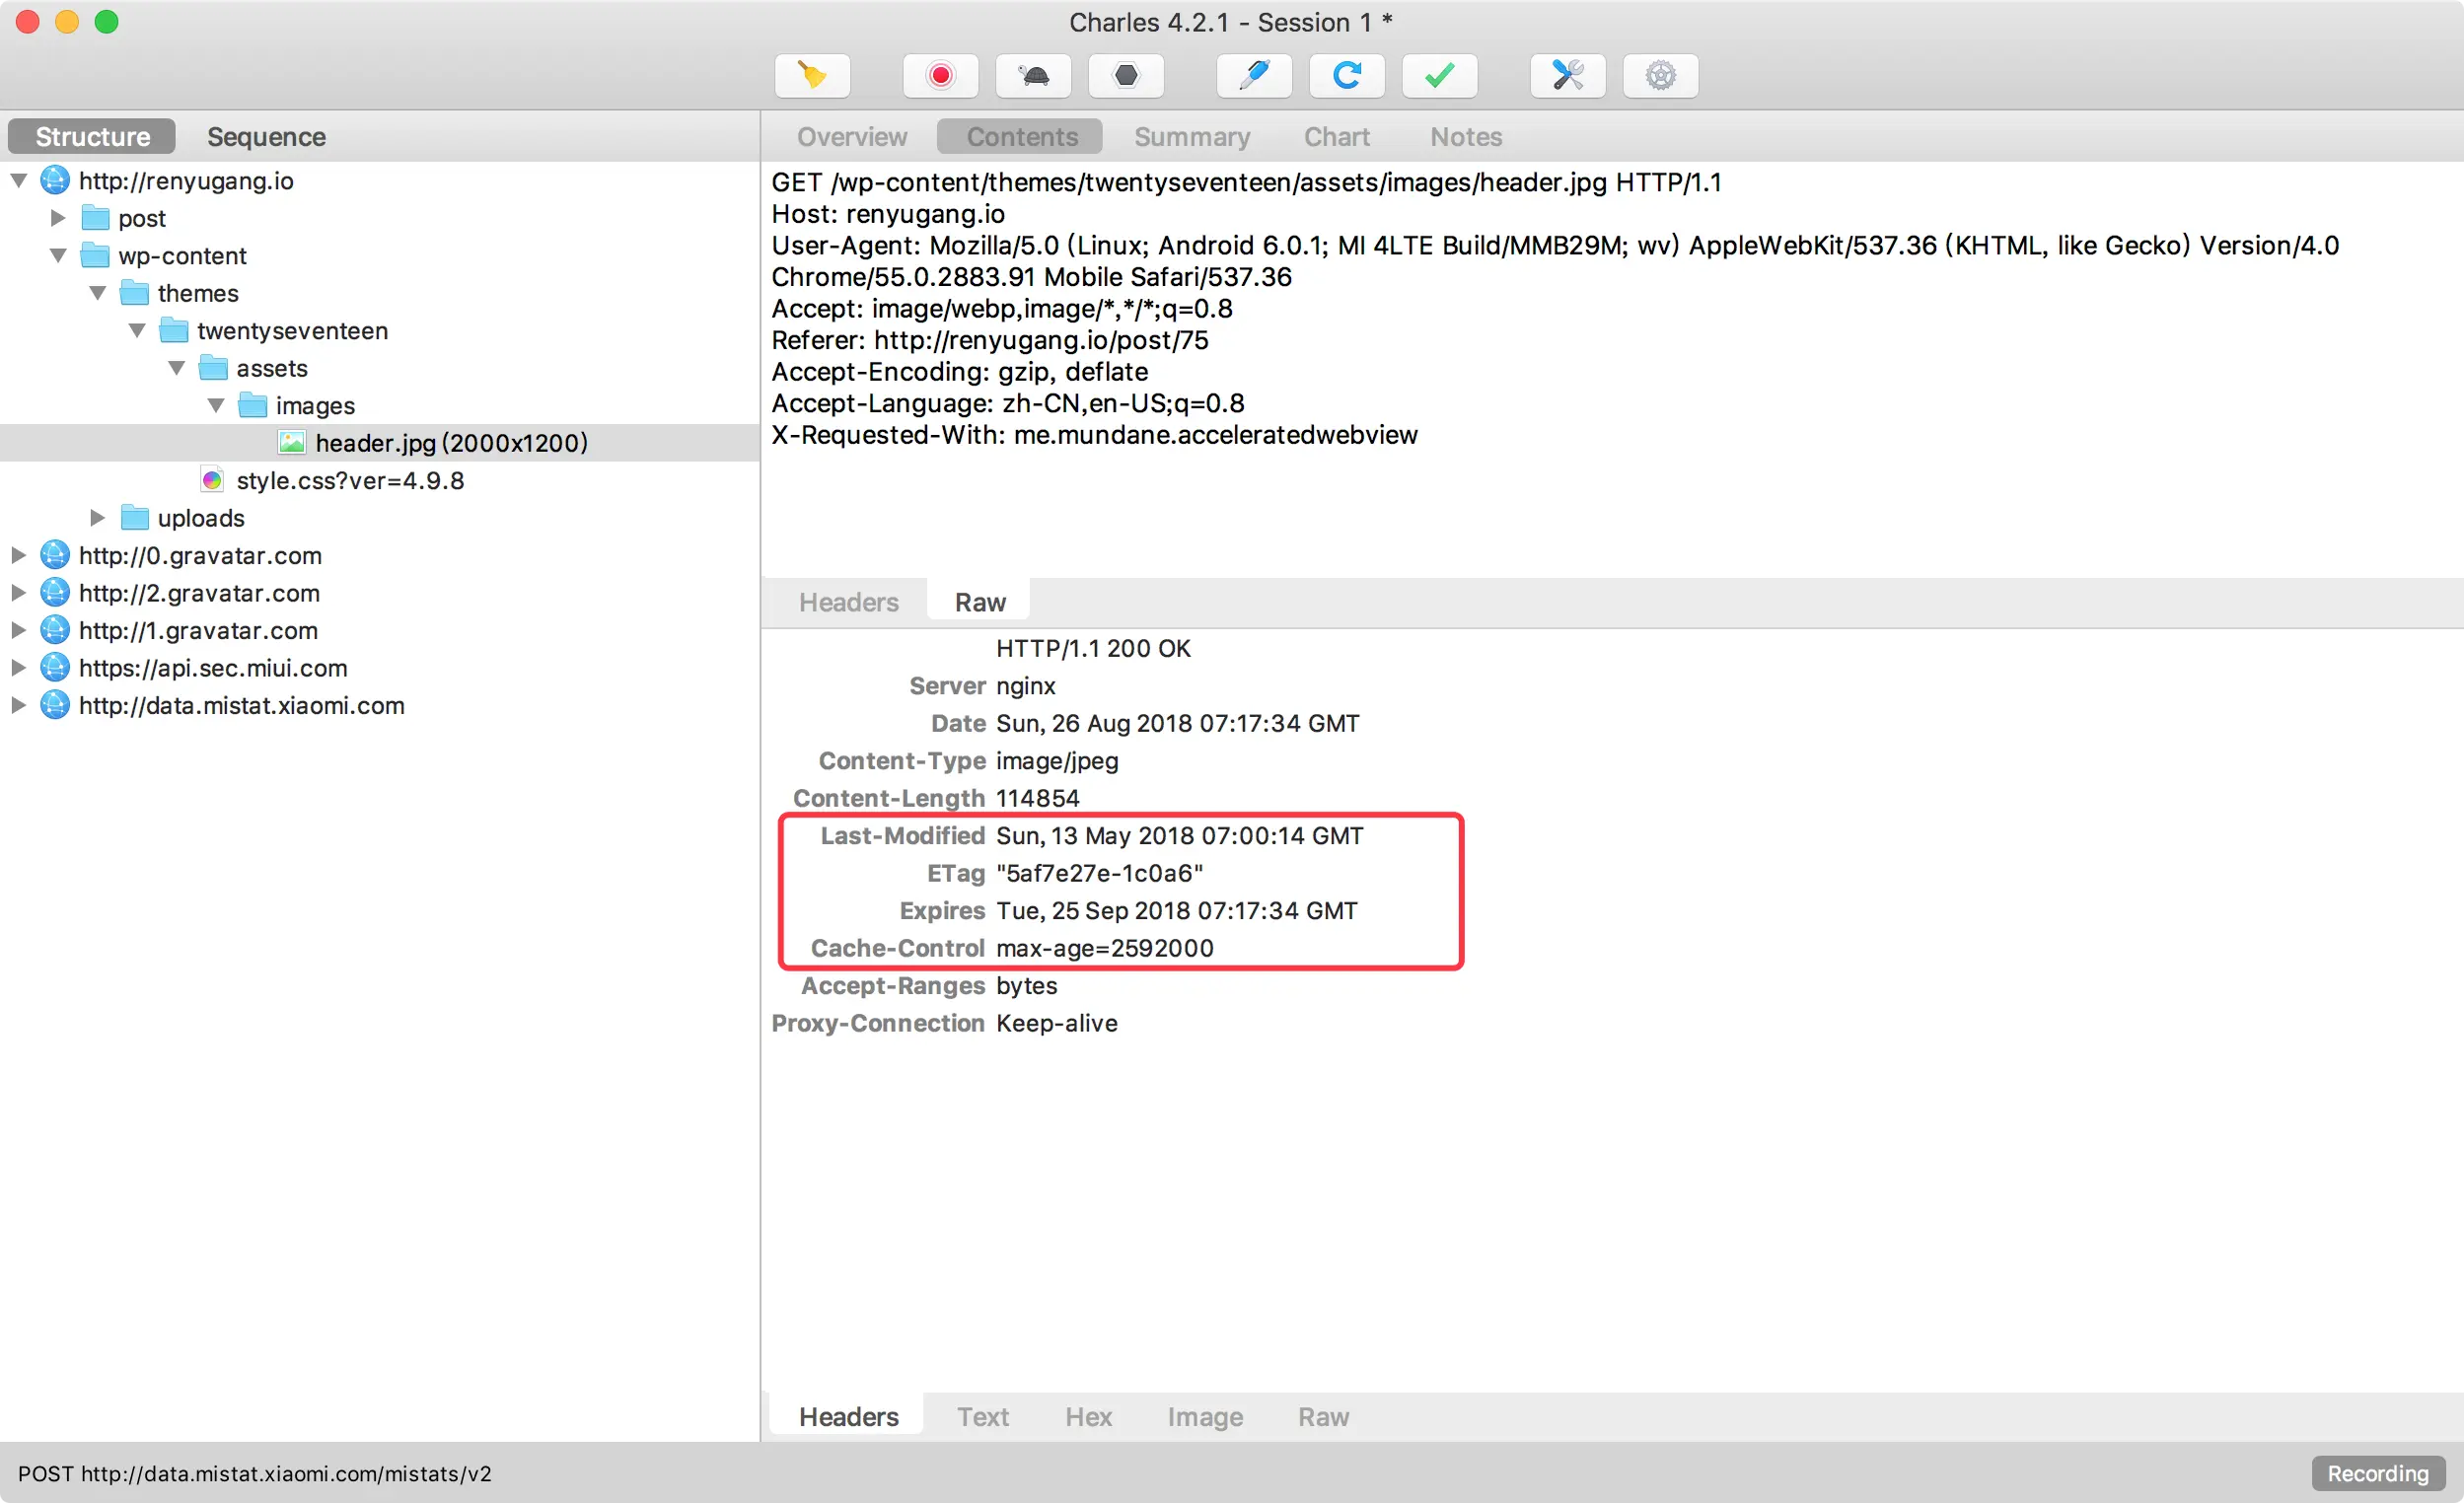Toggle breakpoints with the hexagon icon
The image size is (2464, 1503).
[1126, 76]
